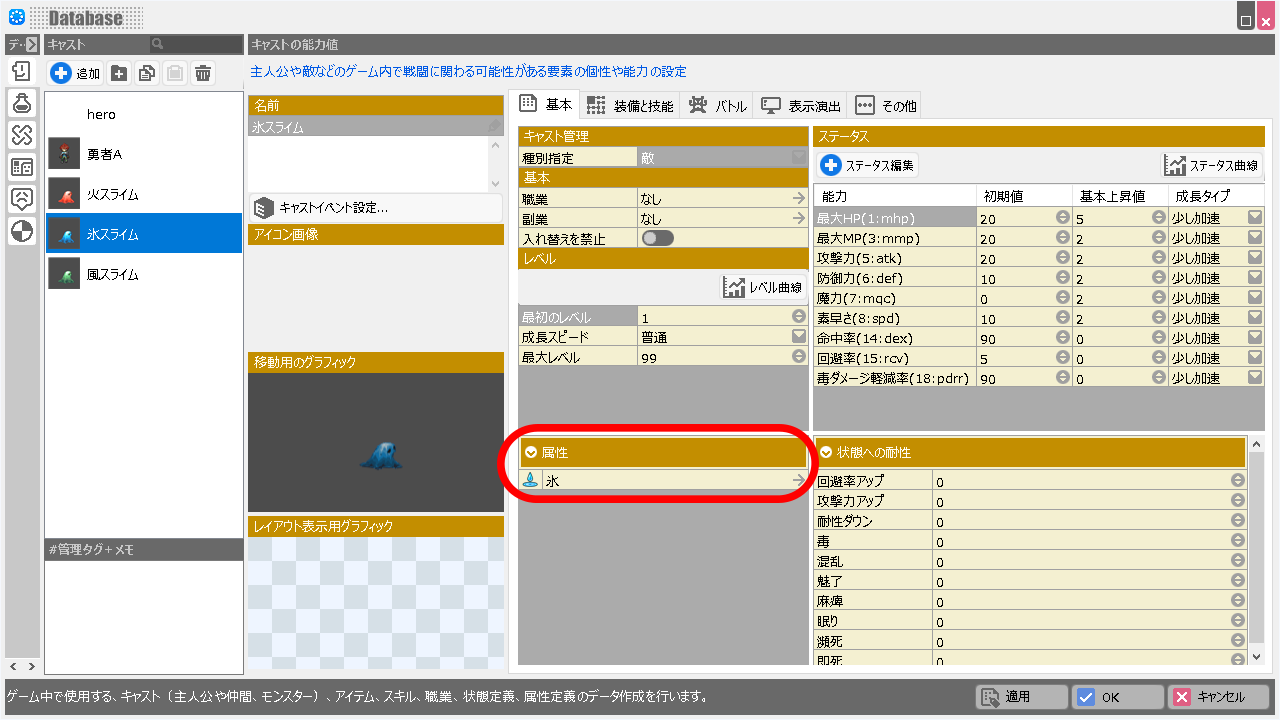Screen dimensions: 1280x720
Task: Collapse the 状態への耐性 section
Action: point(827,453)
